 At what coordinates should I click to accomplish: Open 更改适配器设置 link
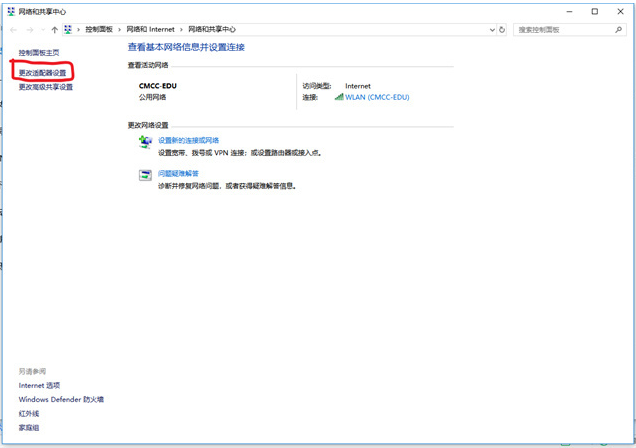pyautogui.click(x=42, y=73)
